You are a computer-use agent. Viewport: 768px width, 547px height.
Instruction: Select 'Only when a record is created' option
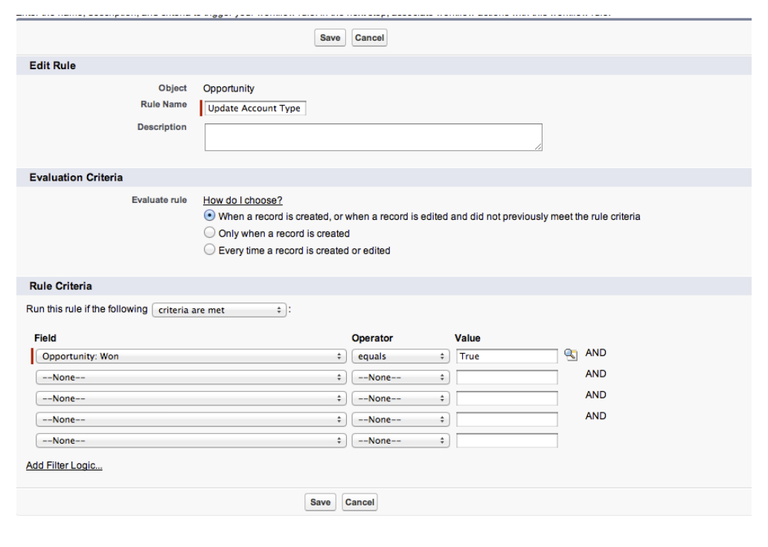point(209,233)
